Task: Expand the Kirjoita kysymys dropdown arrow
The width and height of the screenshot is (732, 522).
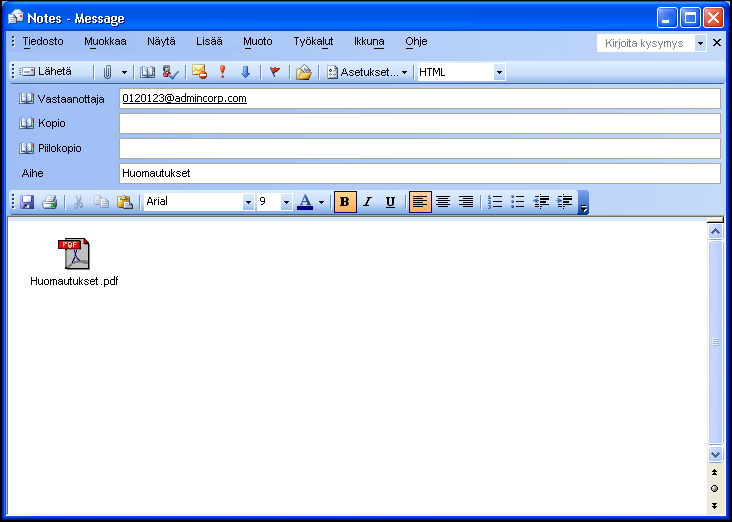Action: point(700,43)
